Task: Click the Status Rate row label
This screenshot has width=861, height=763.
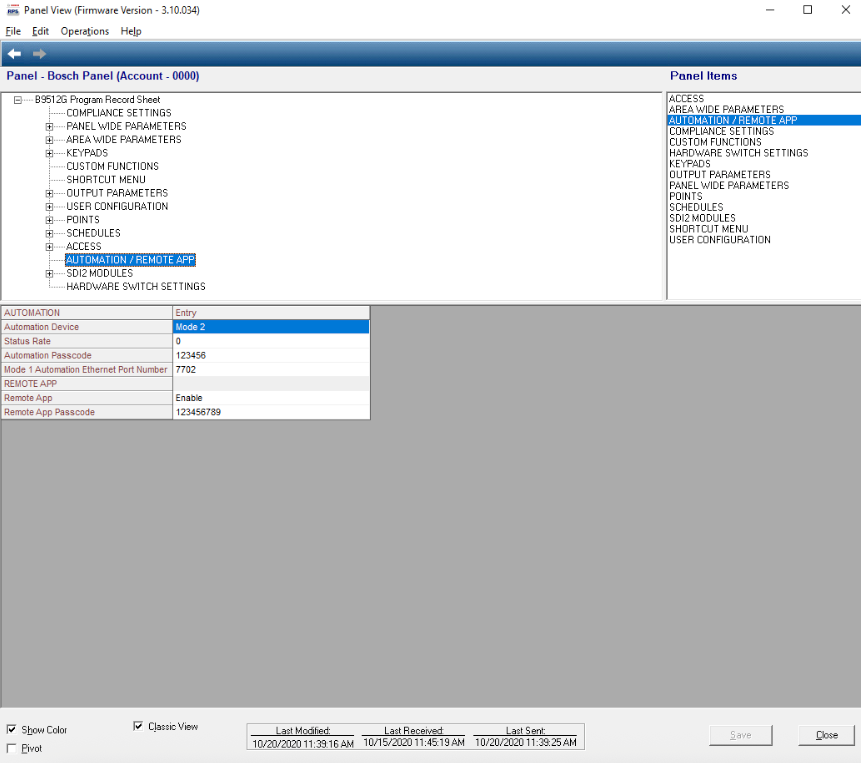Action: [x=87, y=341]
